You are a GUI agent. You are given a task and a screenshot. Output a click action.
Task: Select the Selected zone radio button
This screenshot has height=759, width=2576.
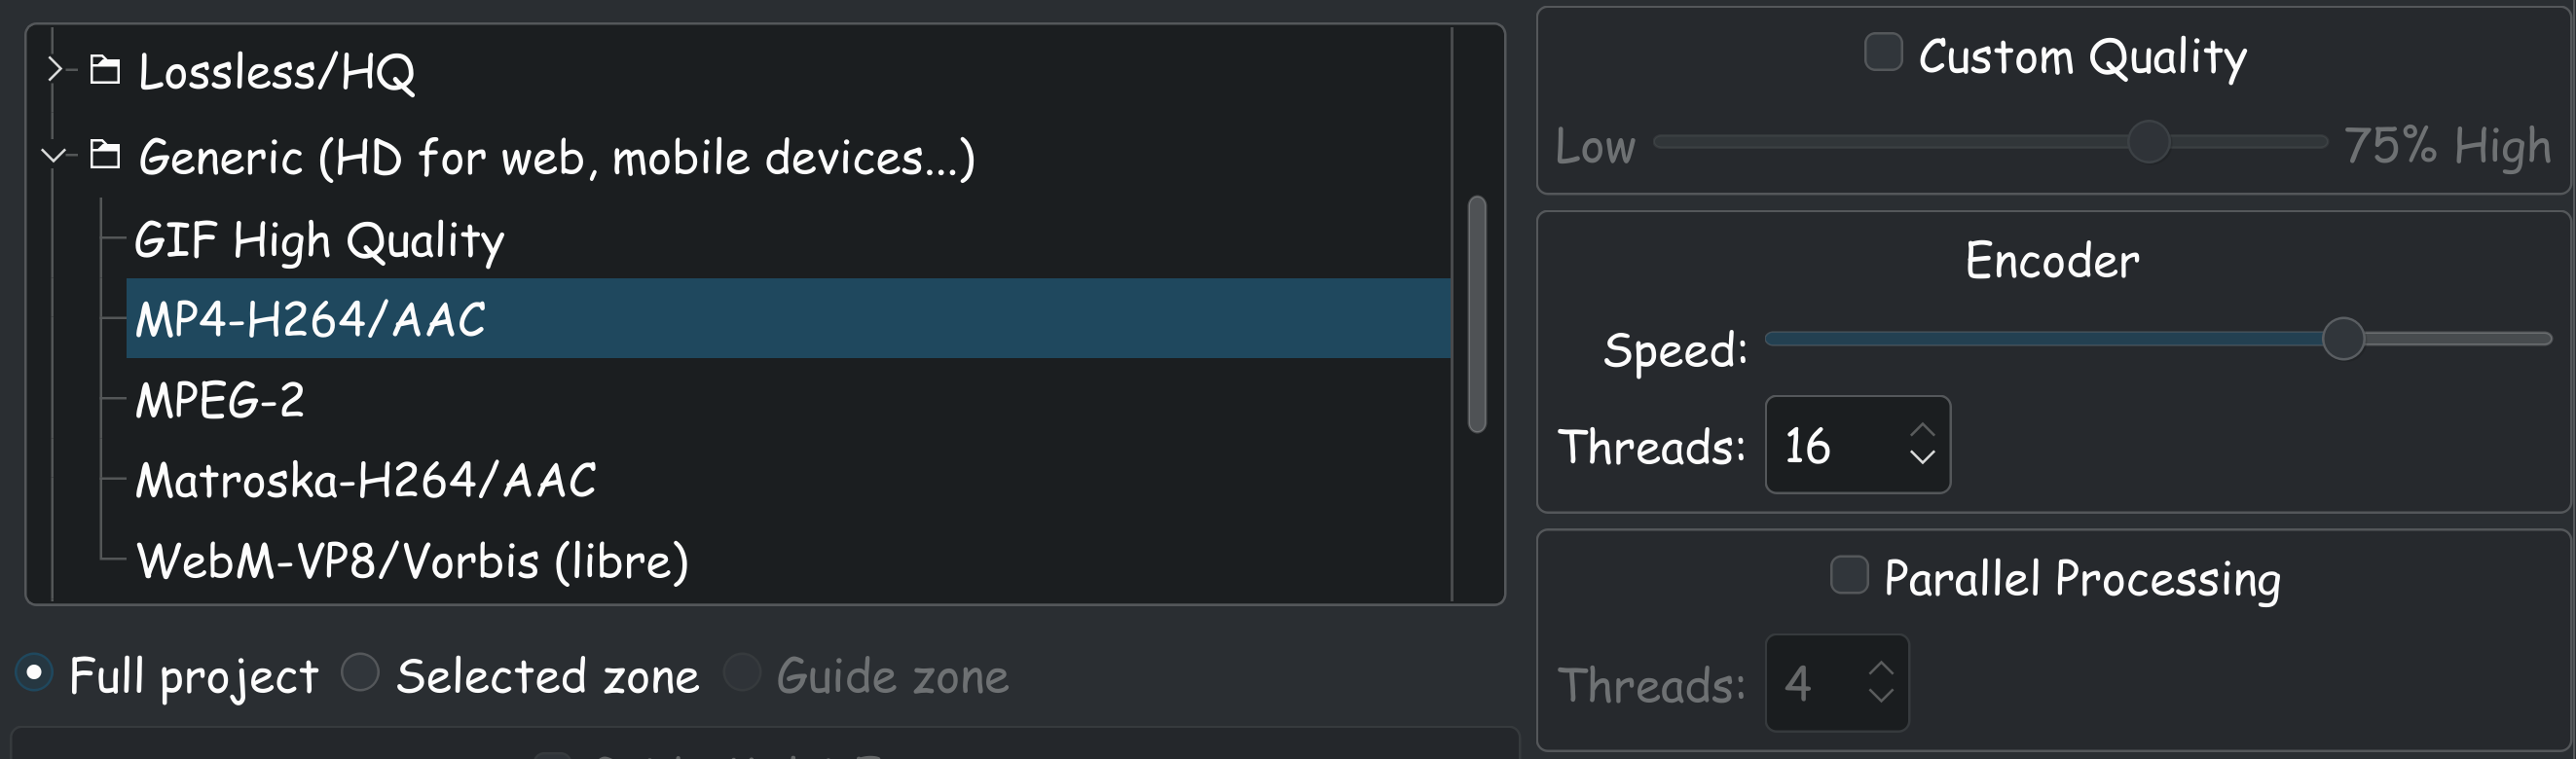tap(360, 673)
